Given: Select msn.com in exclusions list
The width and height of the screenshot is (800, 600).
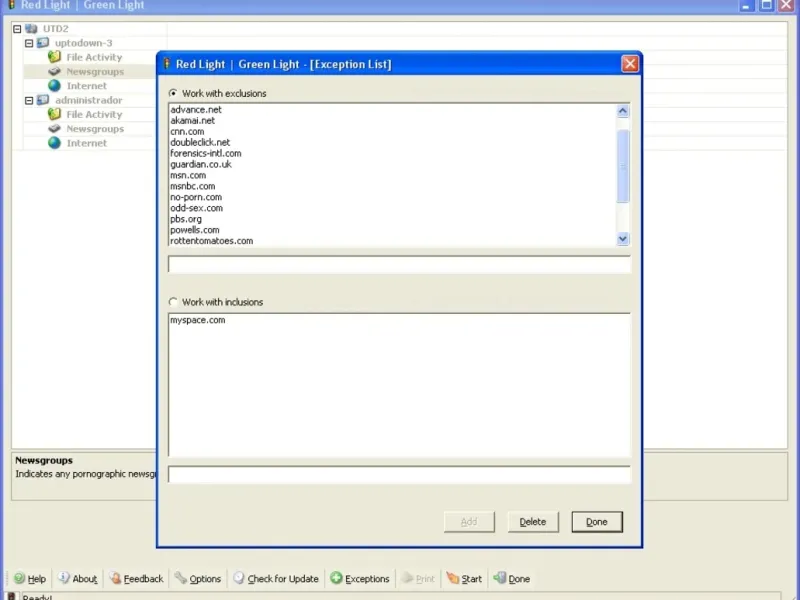Looking at the screenshot, I should coord(188,175).
